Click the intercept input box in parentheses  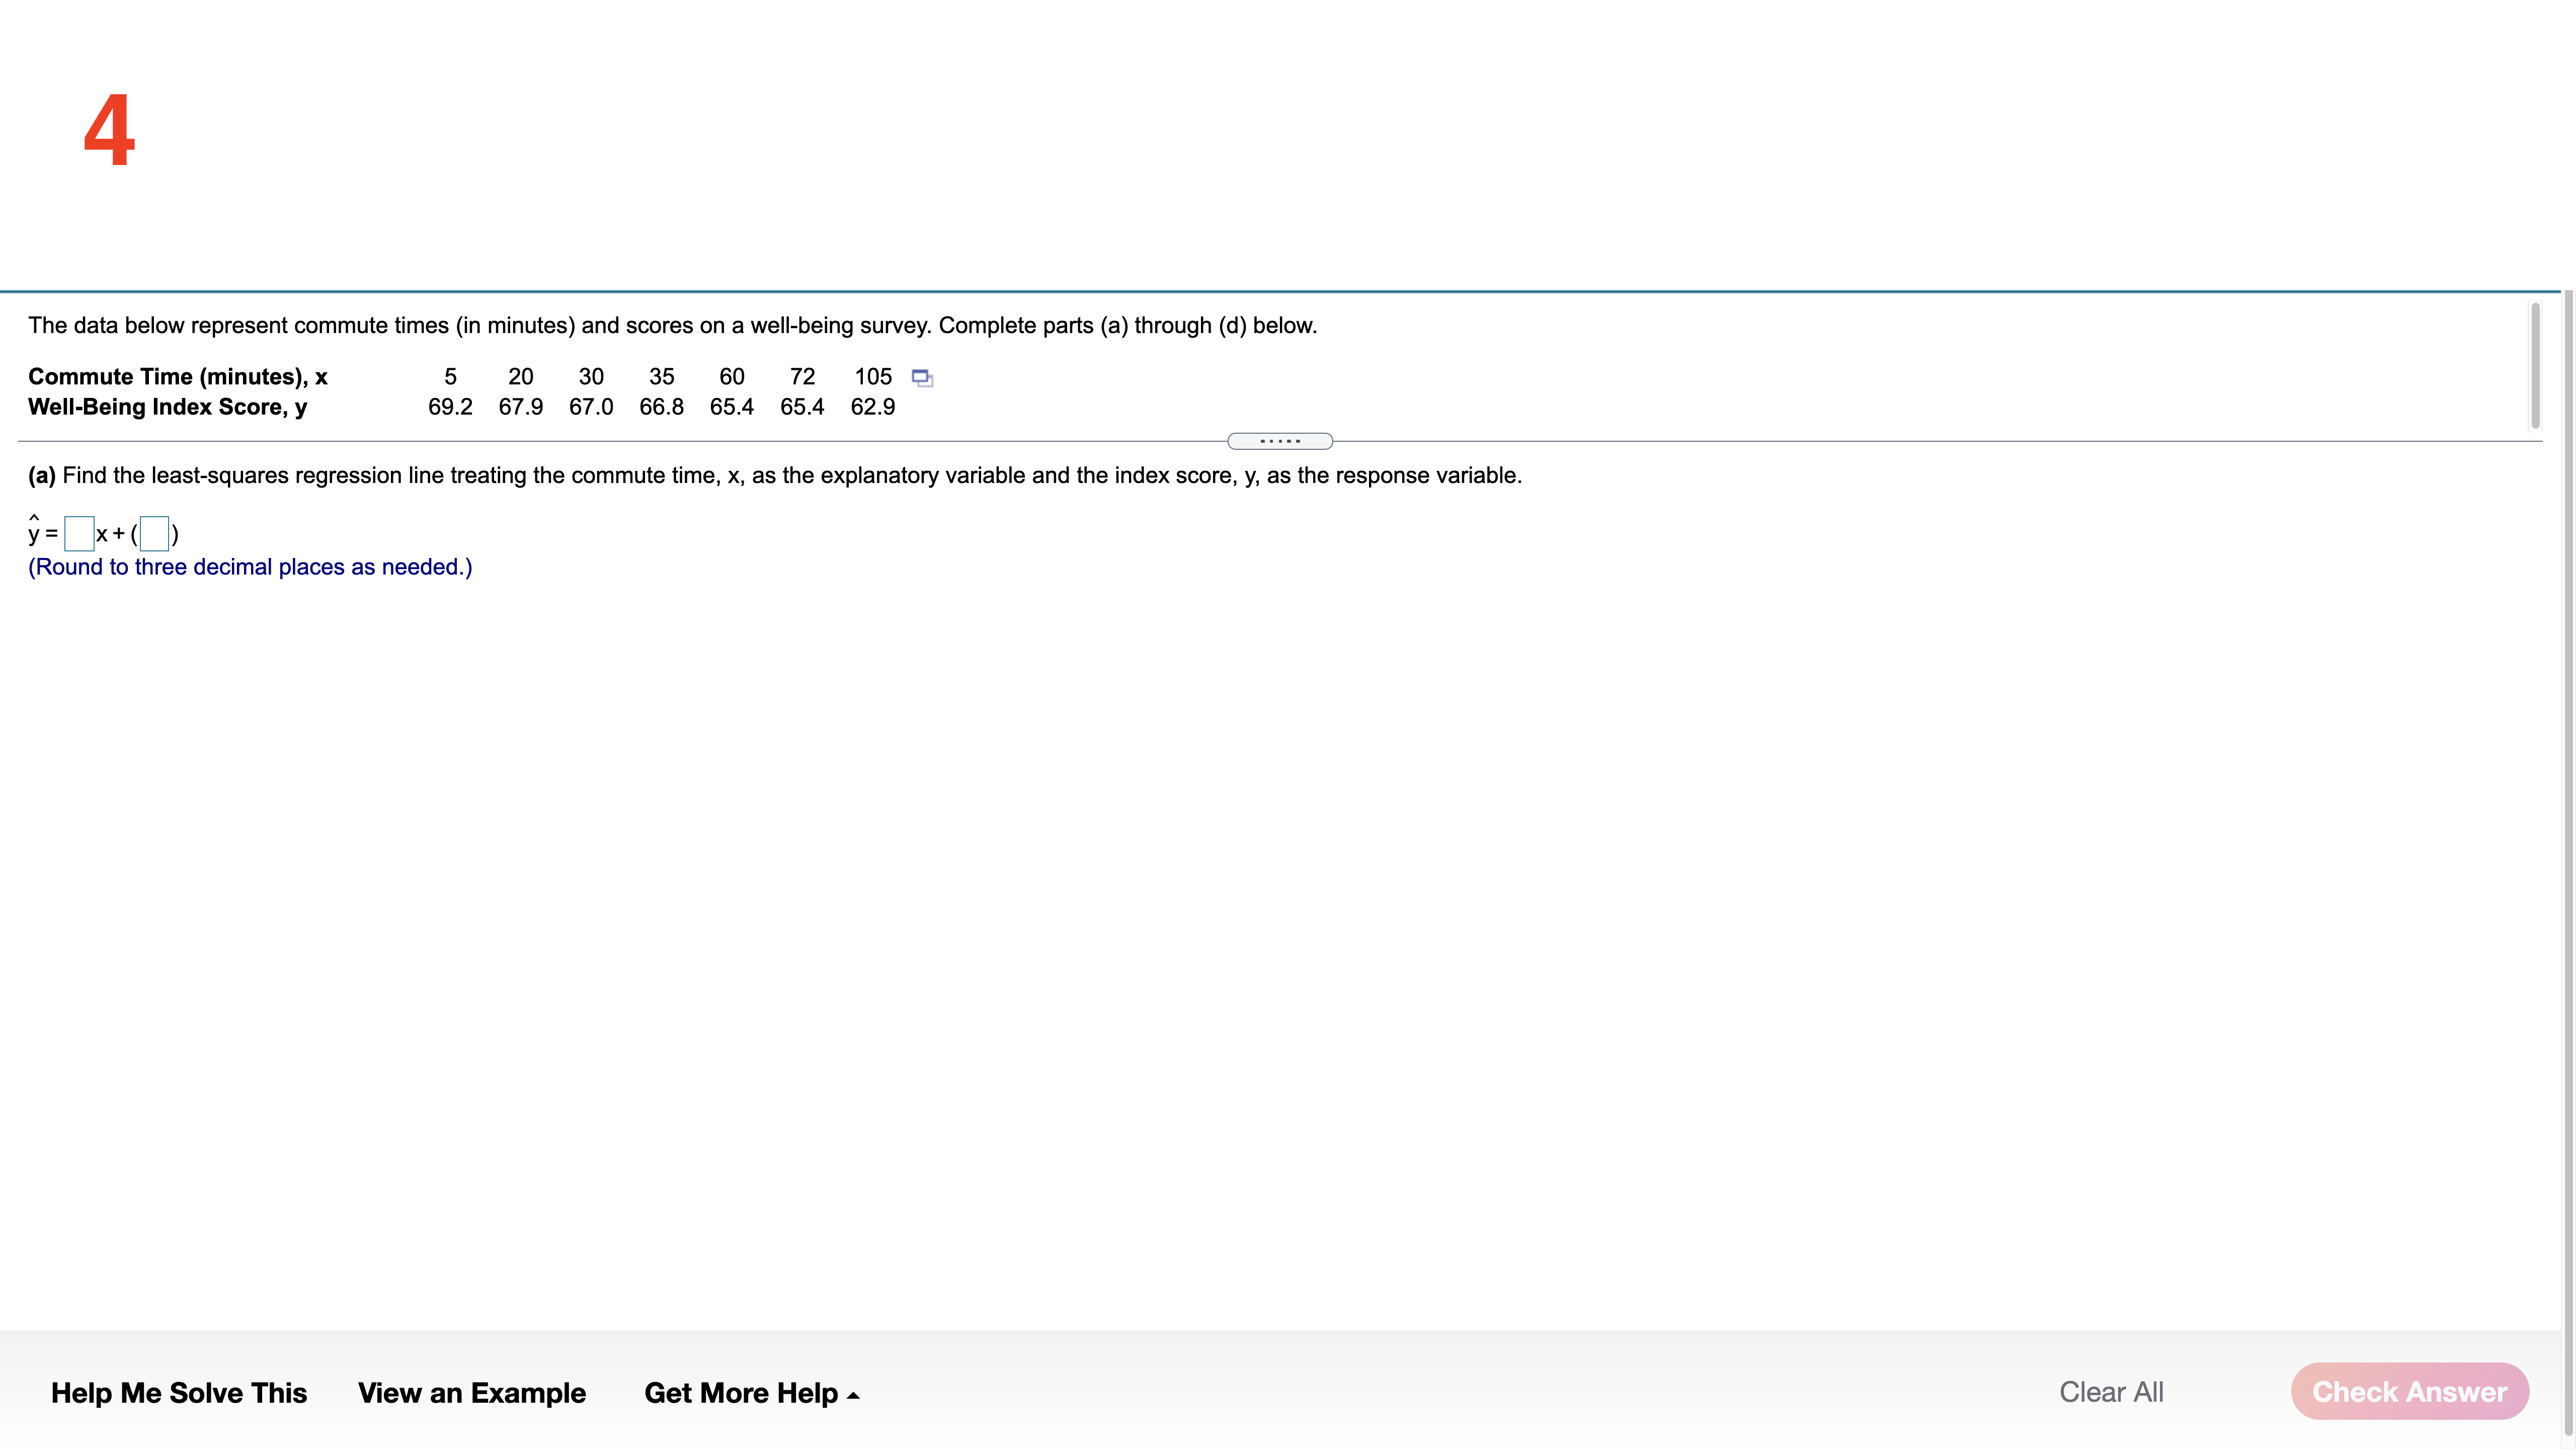pos(154,533)
